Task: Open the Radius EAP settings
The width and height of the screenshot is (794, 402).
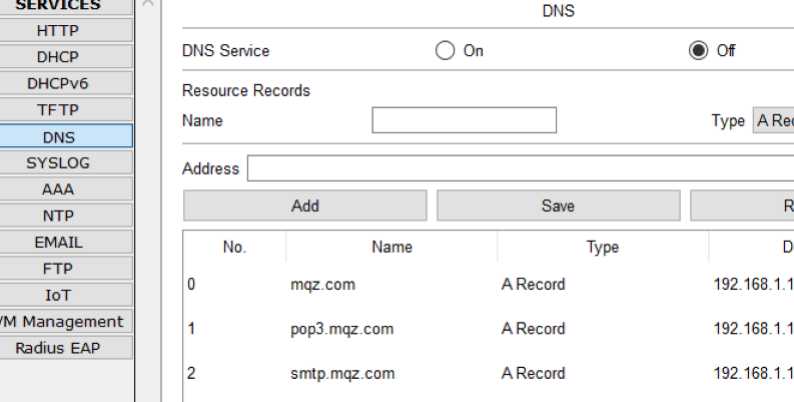Action: tap(58, 348)
